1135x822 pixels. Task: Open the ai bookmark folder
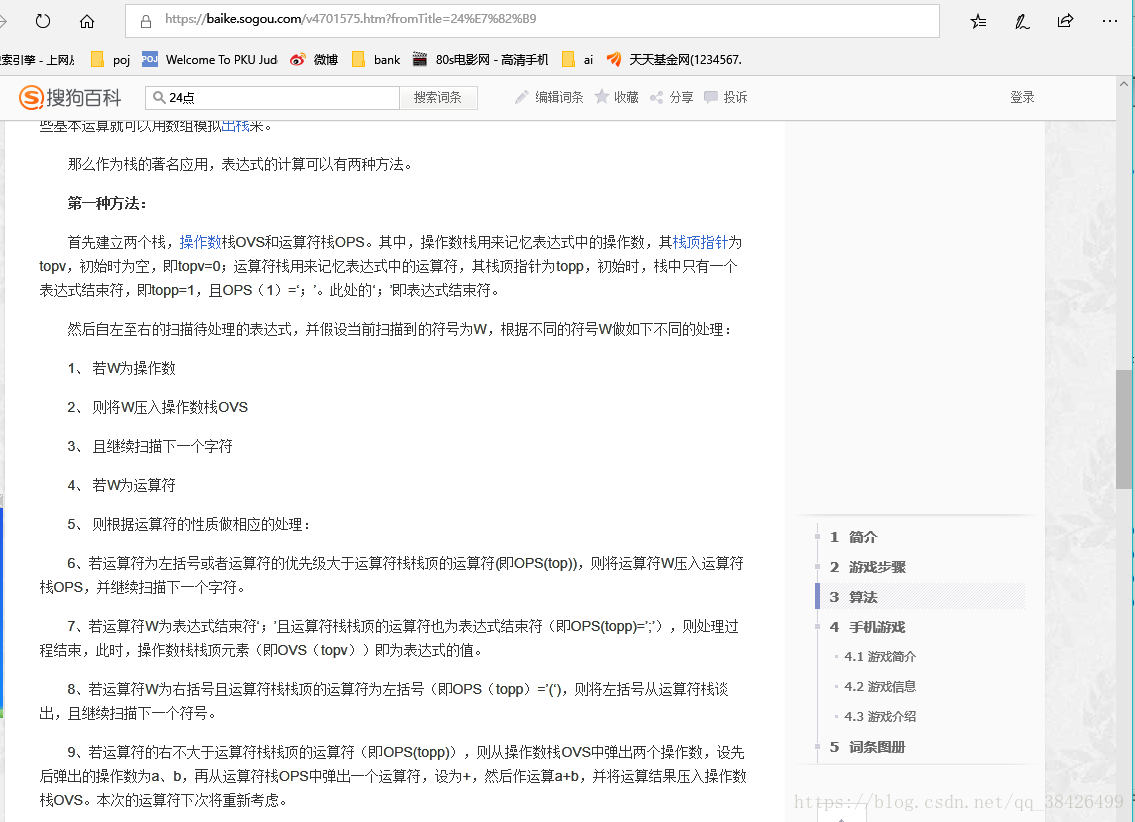[578, 59]
